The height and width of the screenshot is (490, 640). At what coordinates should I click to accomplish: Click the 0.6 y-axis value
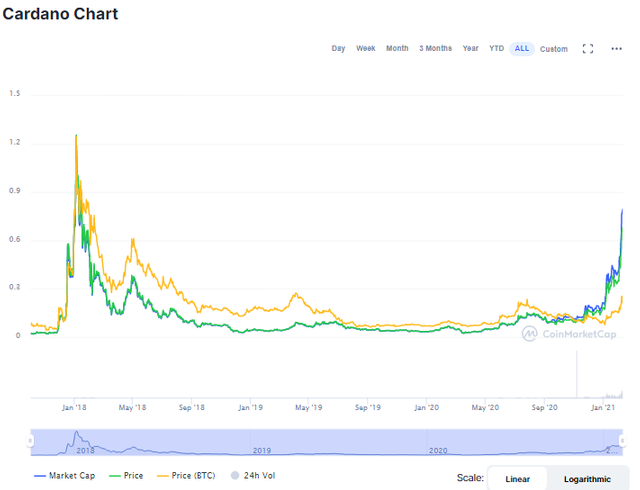15,239
